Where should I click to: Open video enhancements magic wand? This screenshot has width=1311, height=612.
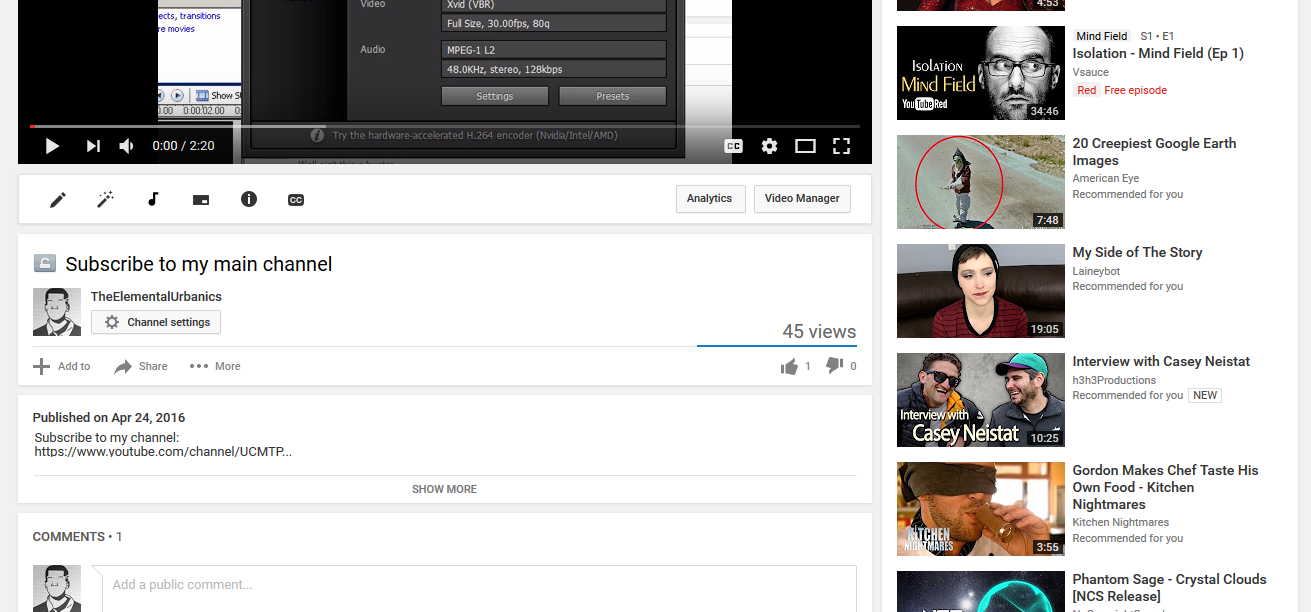[105, 200]
